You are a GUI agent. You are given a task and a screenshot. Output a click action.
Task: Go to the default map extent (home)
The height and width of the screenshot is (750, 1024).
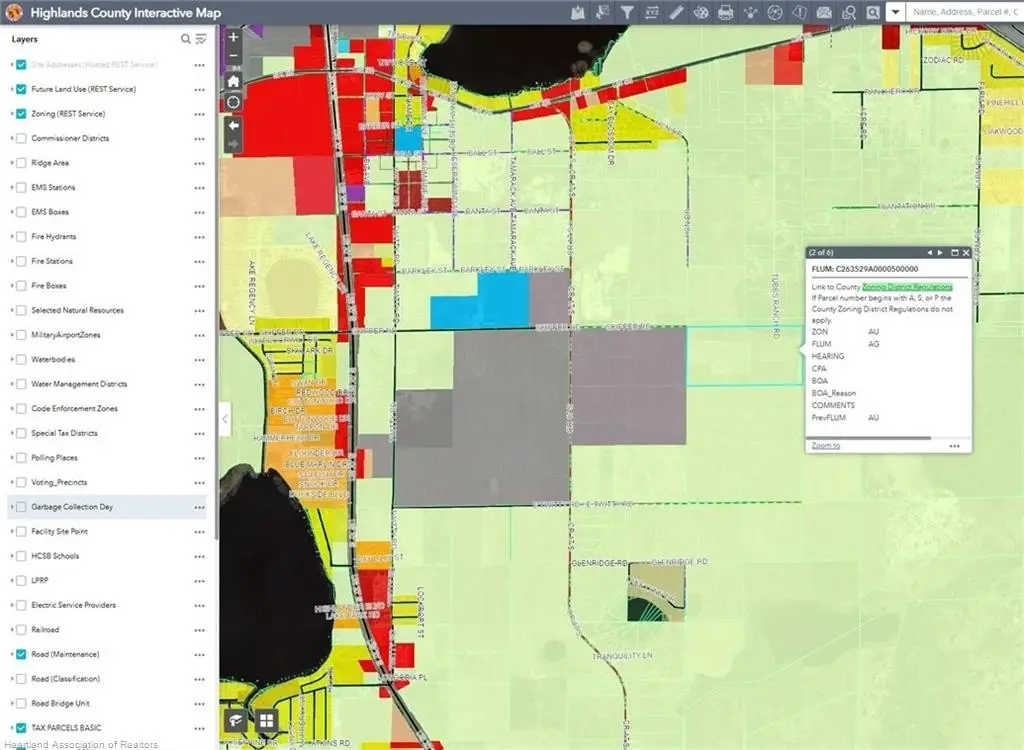(233, 81)
